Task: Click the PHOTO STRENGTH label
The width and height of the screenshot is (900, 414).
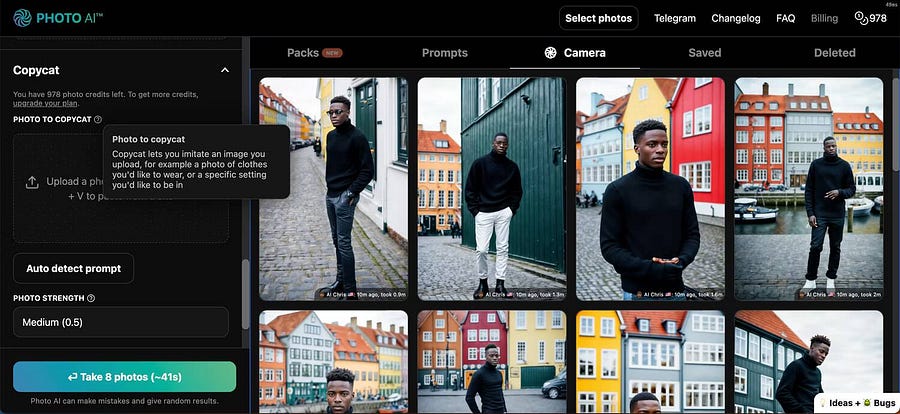Action: tap(49, 298)
